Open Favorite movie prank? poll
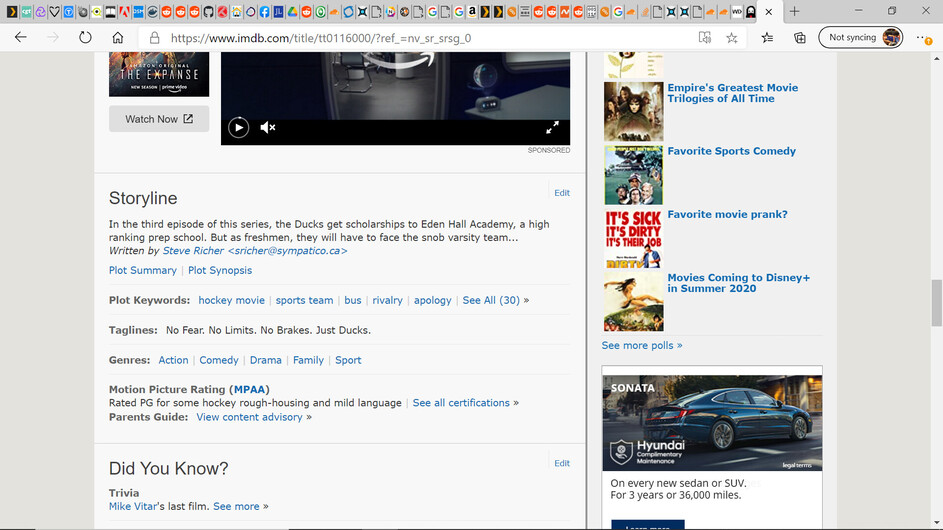Viewport: 943px width, 530px height. (727, 215)
